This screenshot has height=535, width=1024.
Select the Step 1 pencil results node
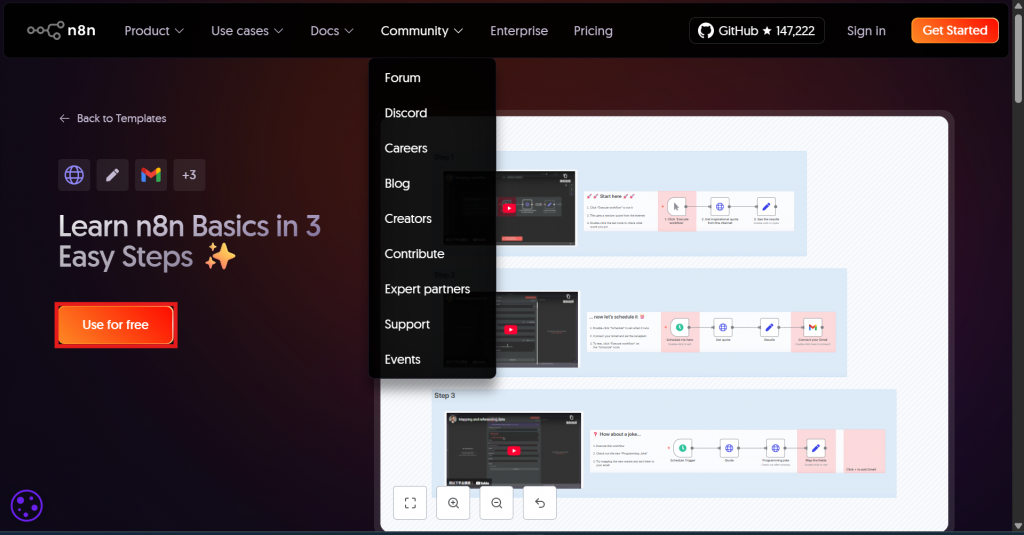[x=766, y=206]
